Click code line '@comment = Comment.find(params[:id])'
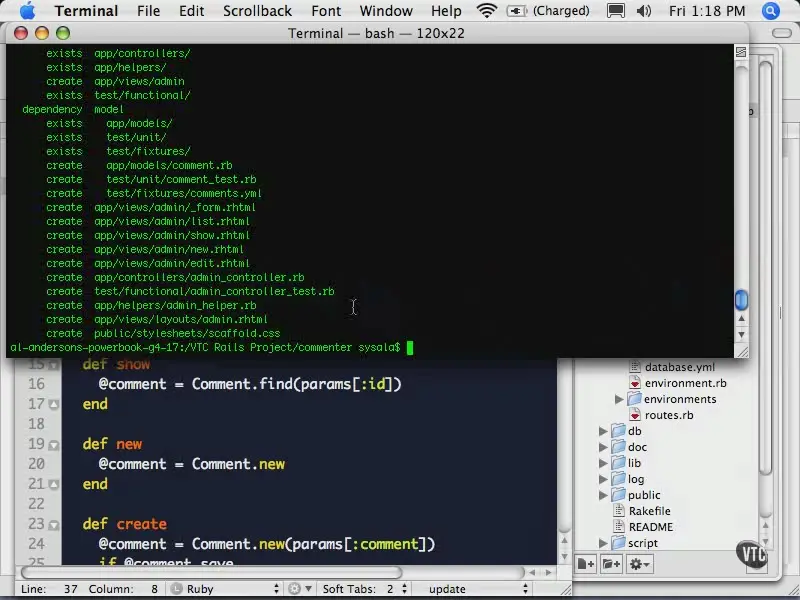Viewport: 800px width, 600px height. pos(250,384)
